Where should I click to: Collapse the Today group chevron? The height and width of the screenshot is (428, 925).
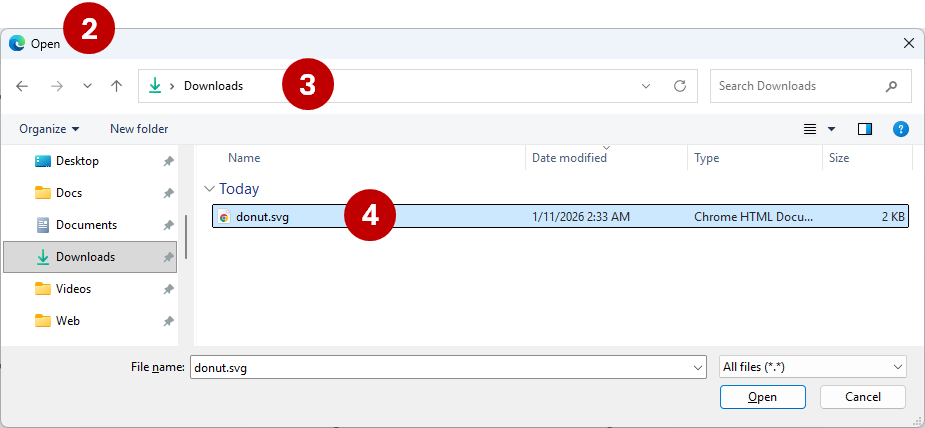[209, 189]
